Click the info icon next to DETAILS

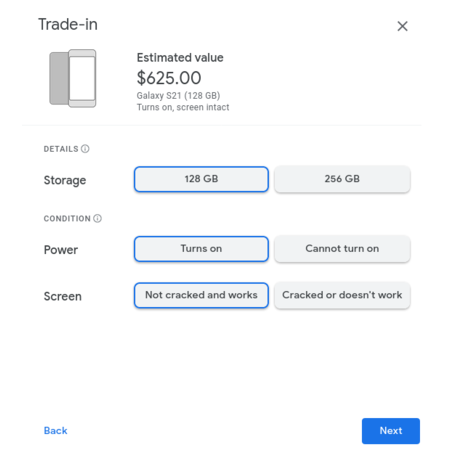[x=85, y=149]
